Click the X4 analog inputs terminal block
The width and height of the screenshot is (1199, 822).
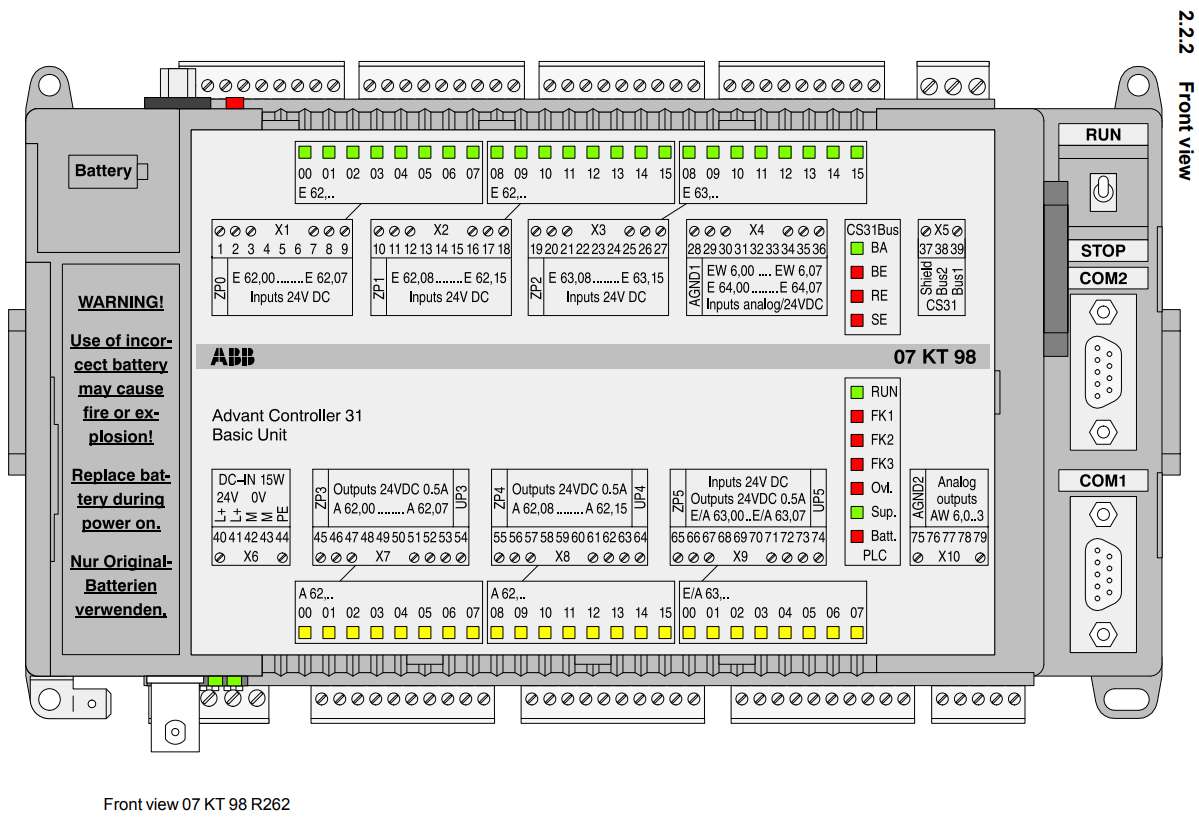pos(756,266)
